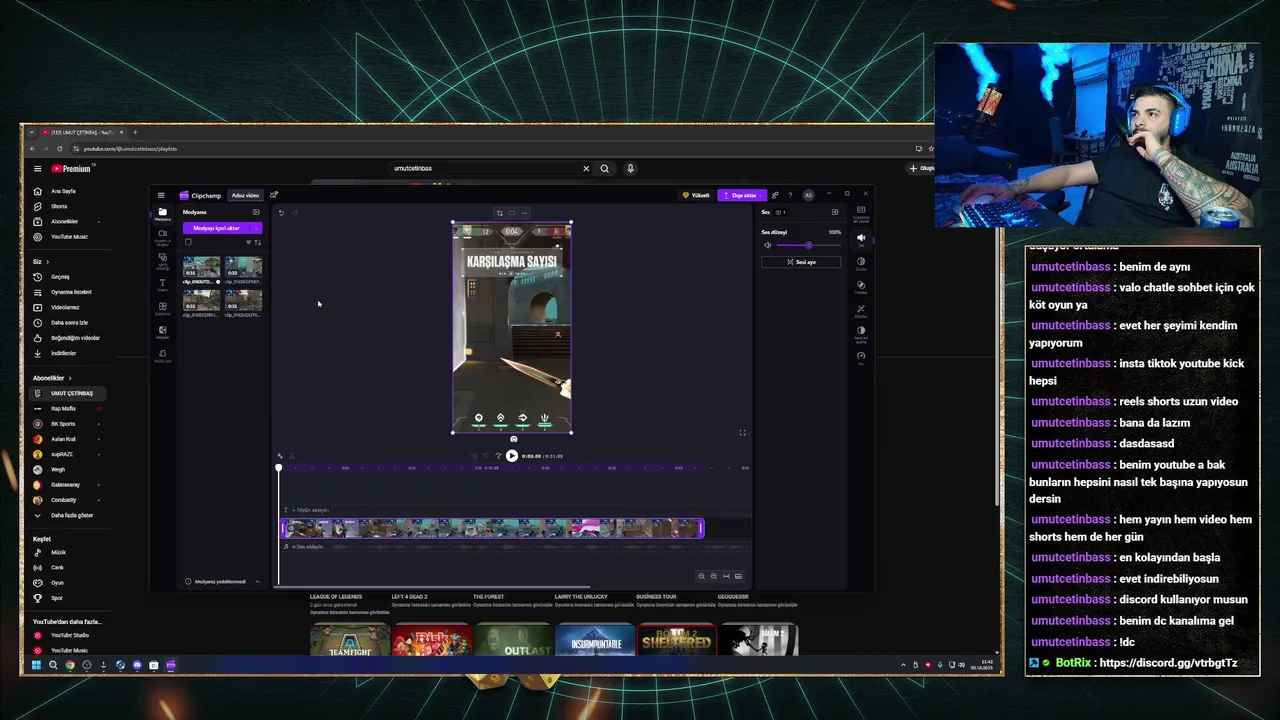Select the first media clip thumbnail
The image size is (1280, 720).
pos(201,267)
